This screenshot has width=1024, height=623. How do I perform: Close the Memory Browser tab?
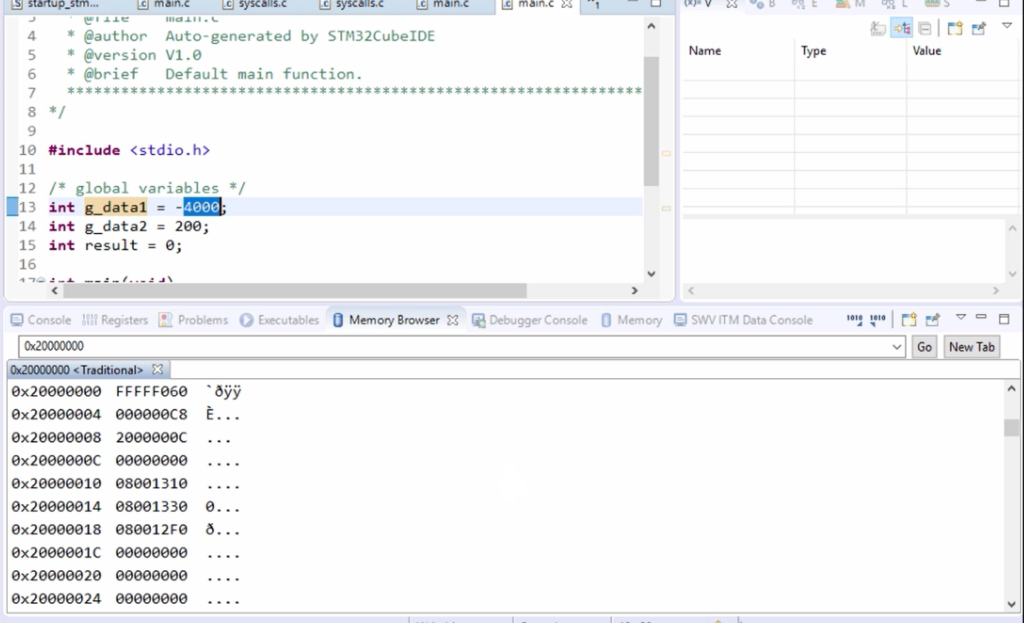453,320
